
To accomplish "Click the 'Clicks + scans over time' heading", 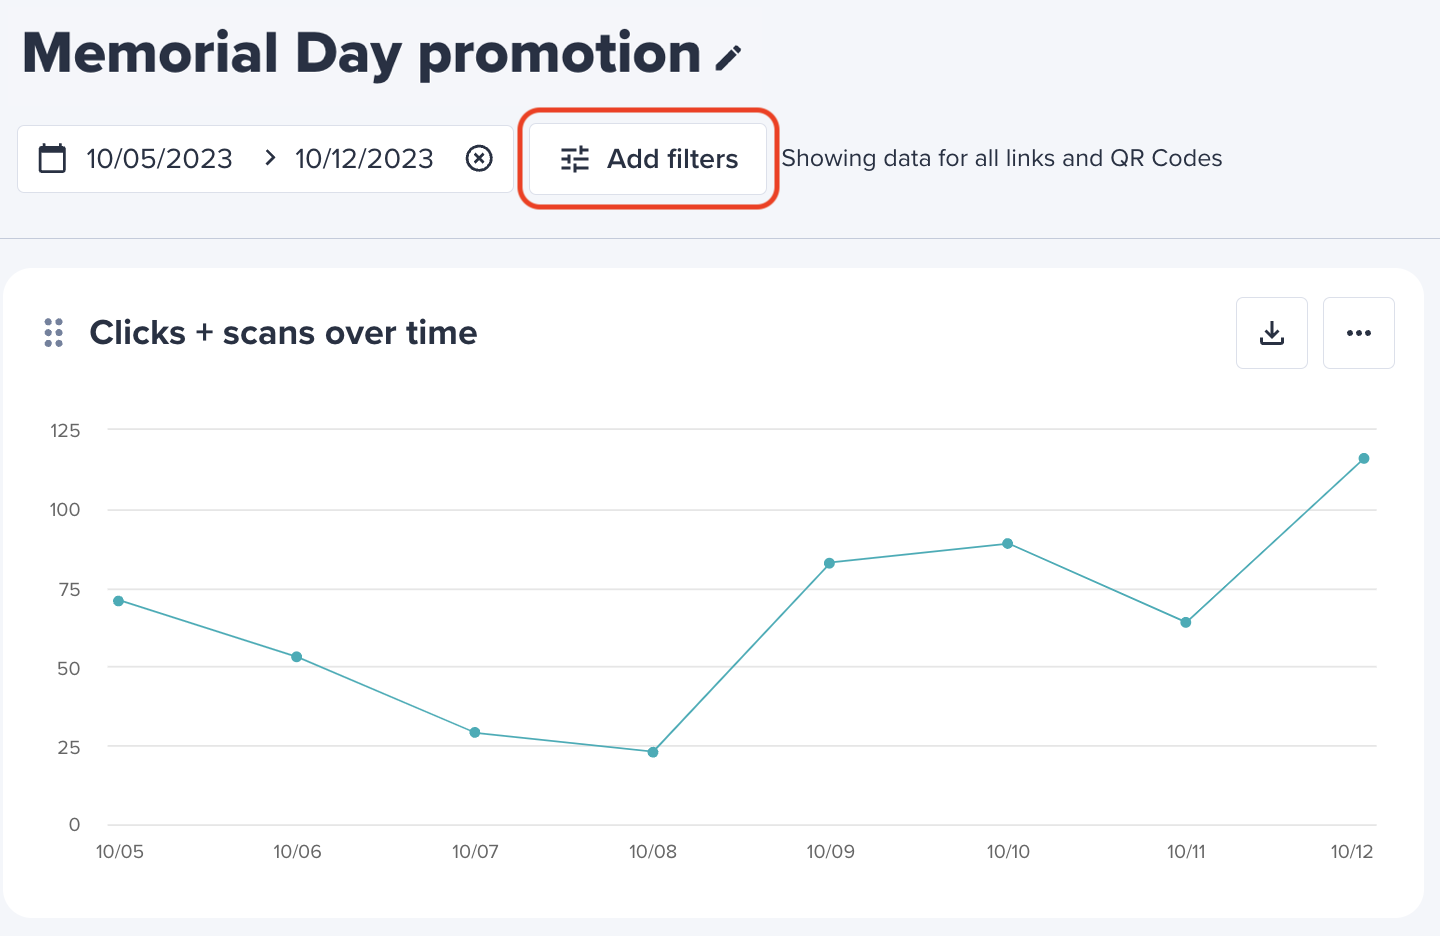I will click(x=283, y=333).
